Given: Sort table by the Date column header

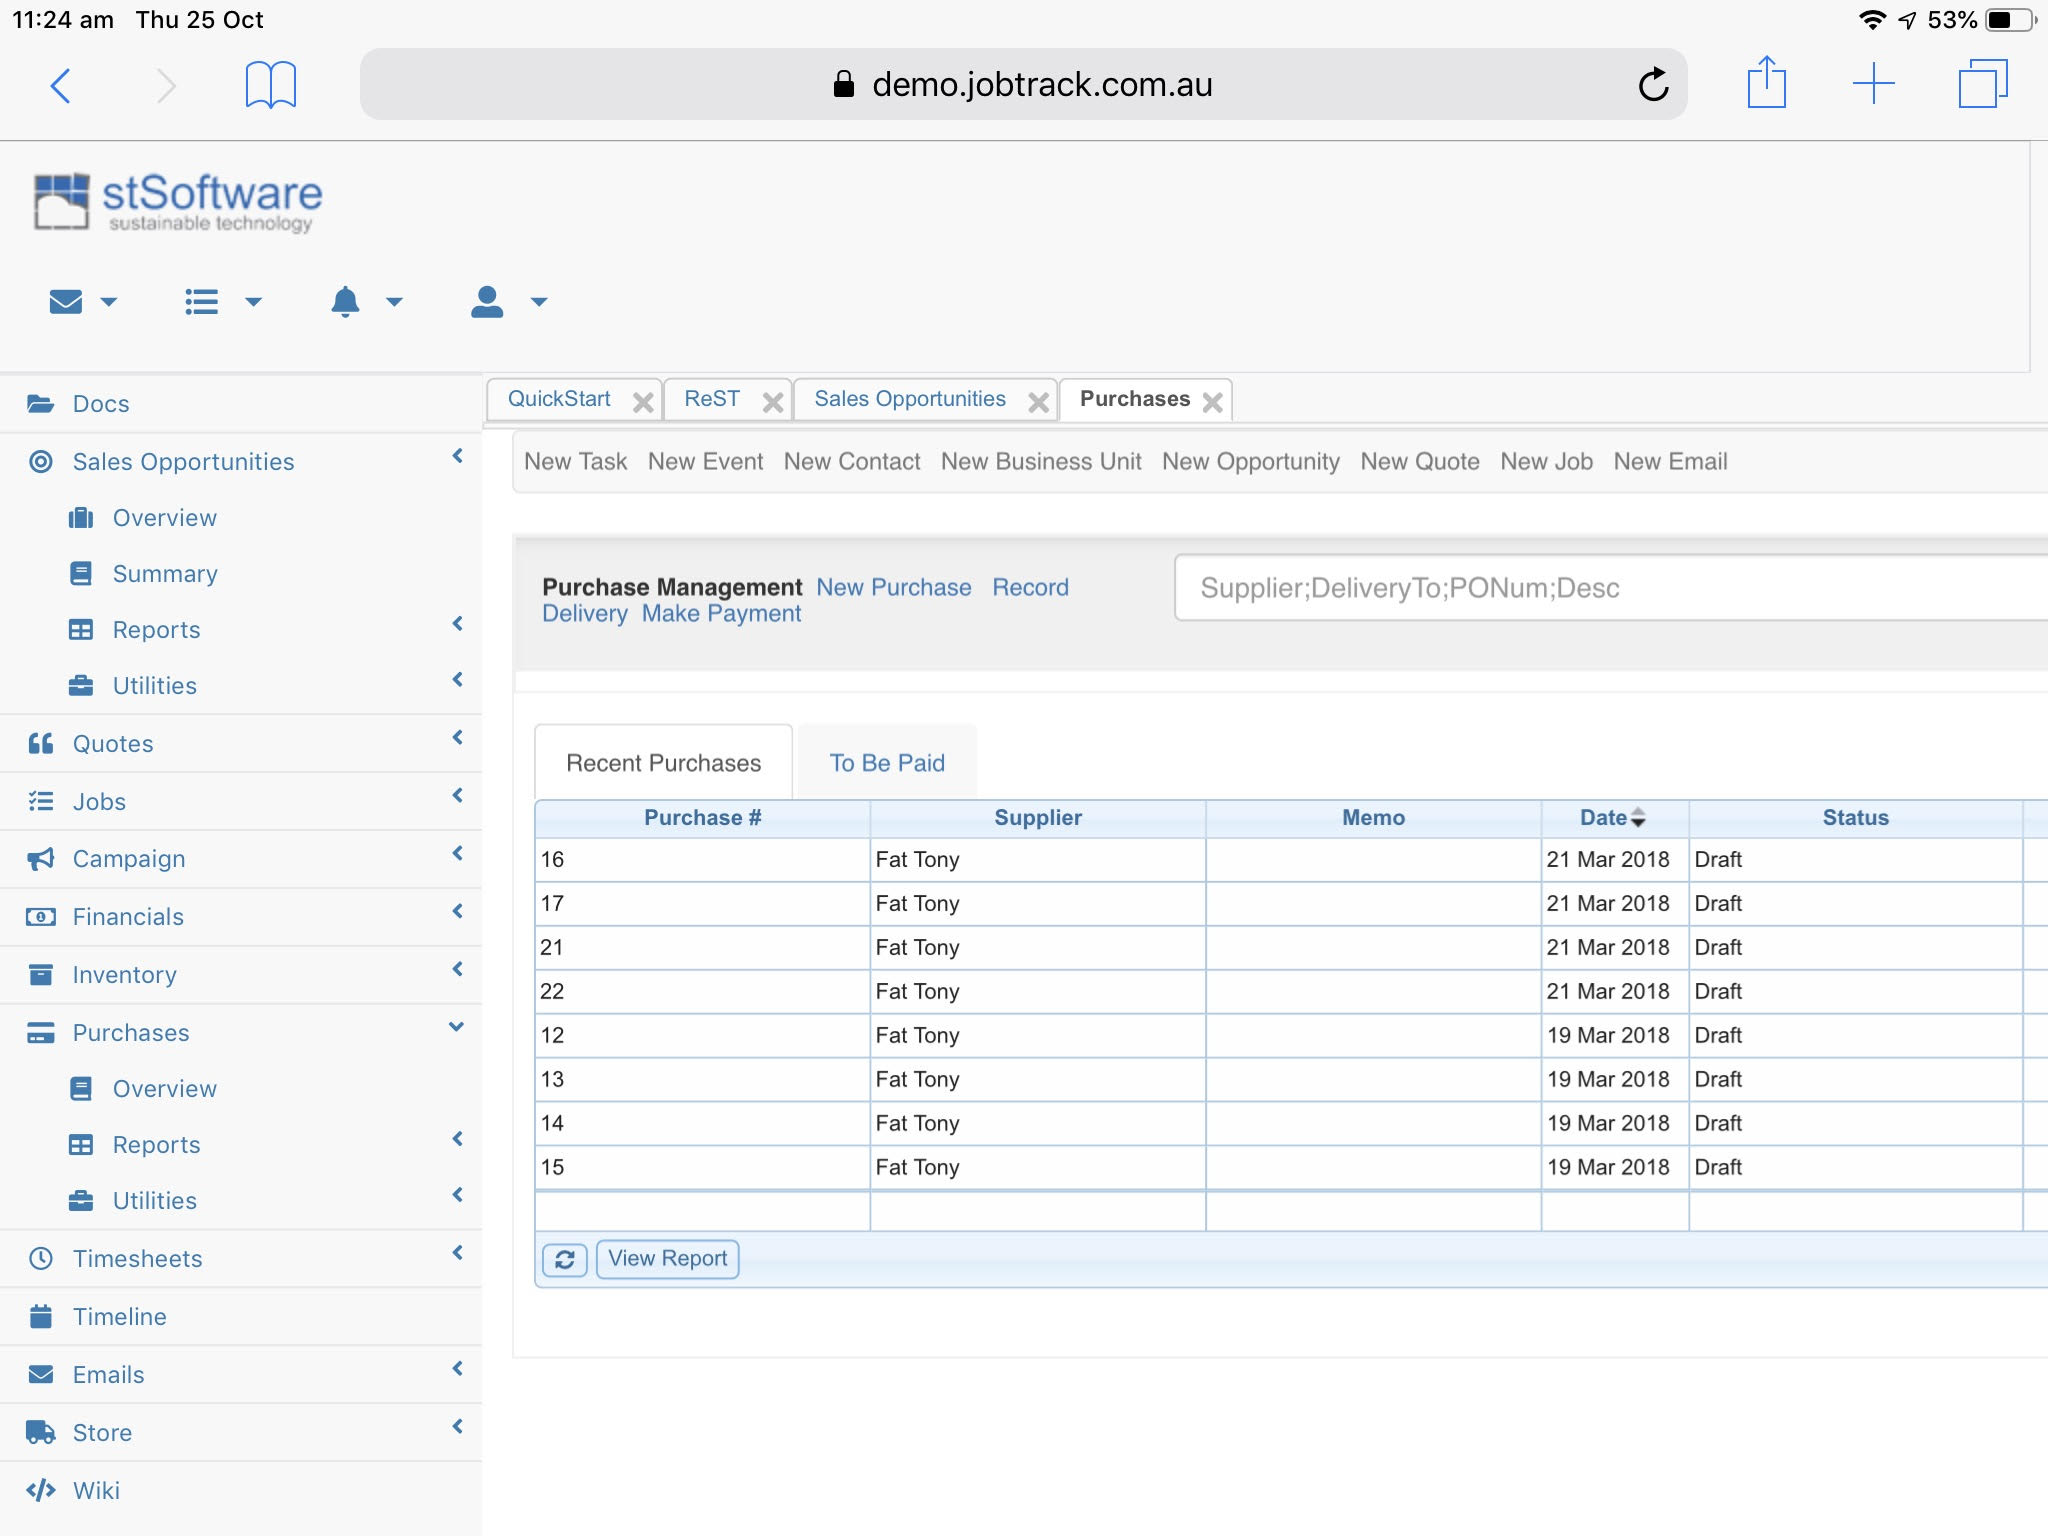Looking at the screenshot, I should 1613,818.
